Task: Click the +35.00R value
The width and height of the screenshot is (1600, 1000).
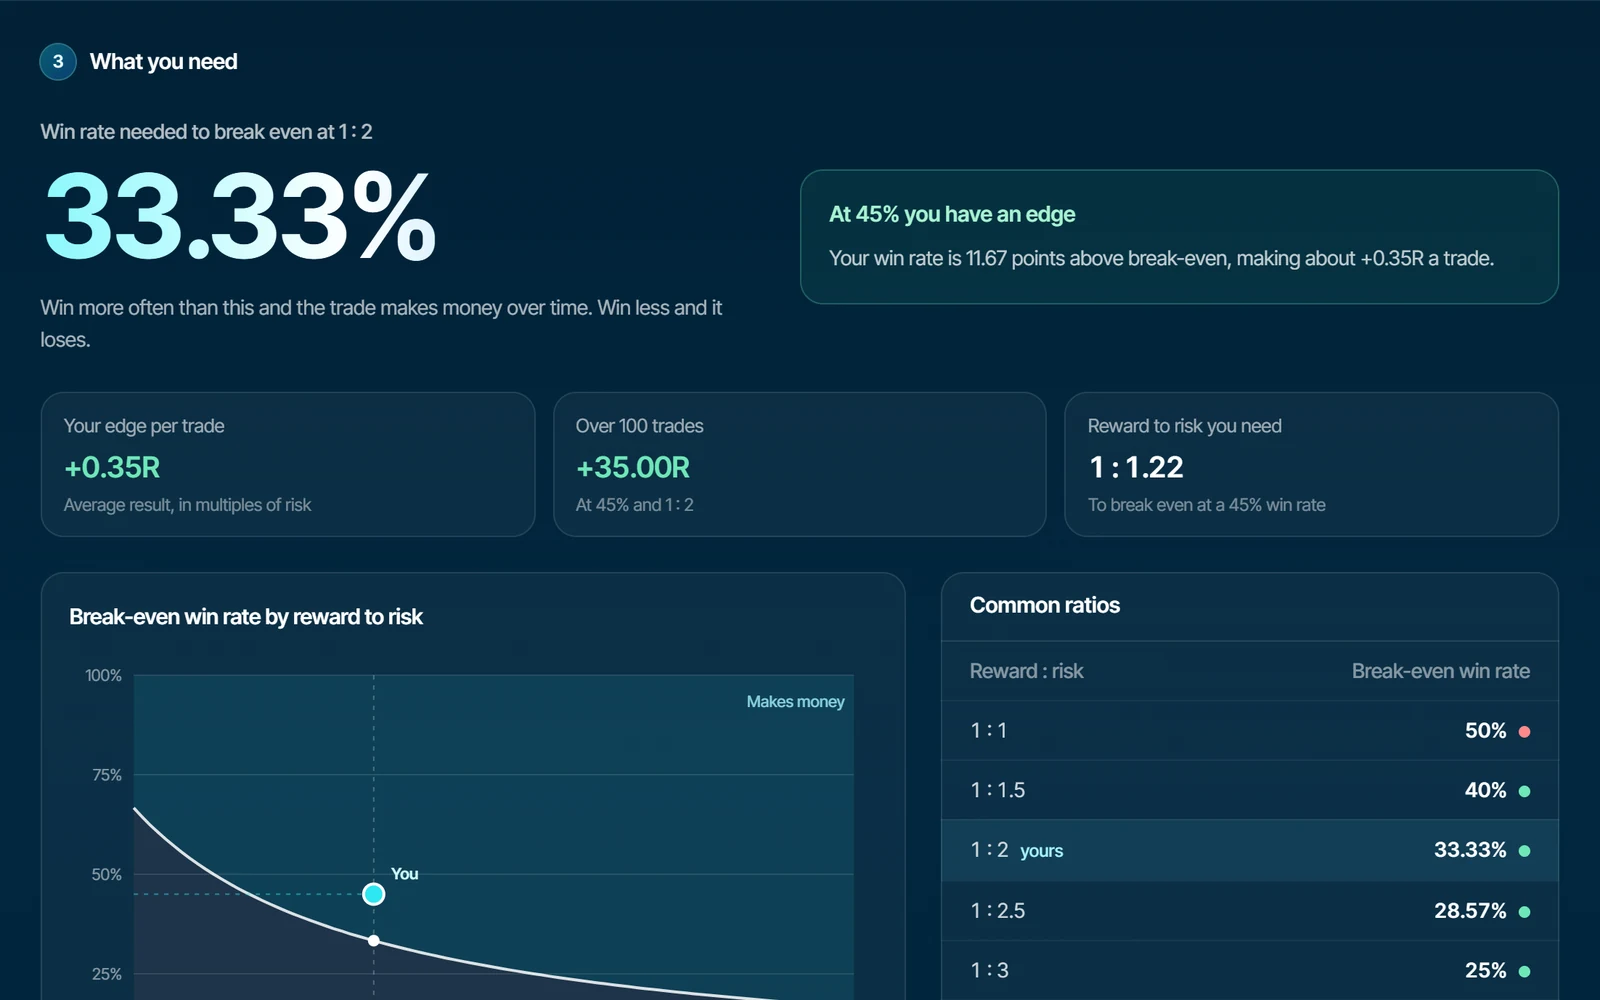Action: pos(633,467)
